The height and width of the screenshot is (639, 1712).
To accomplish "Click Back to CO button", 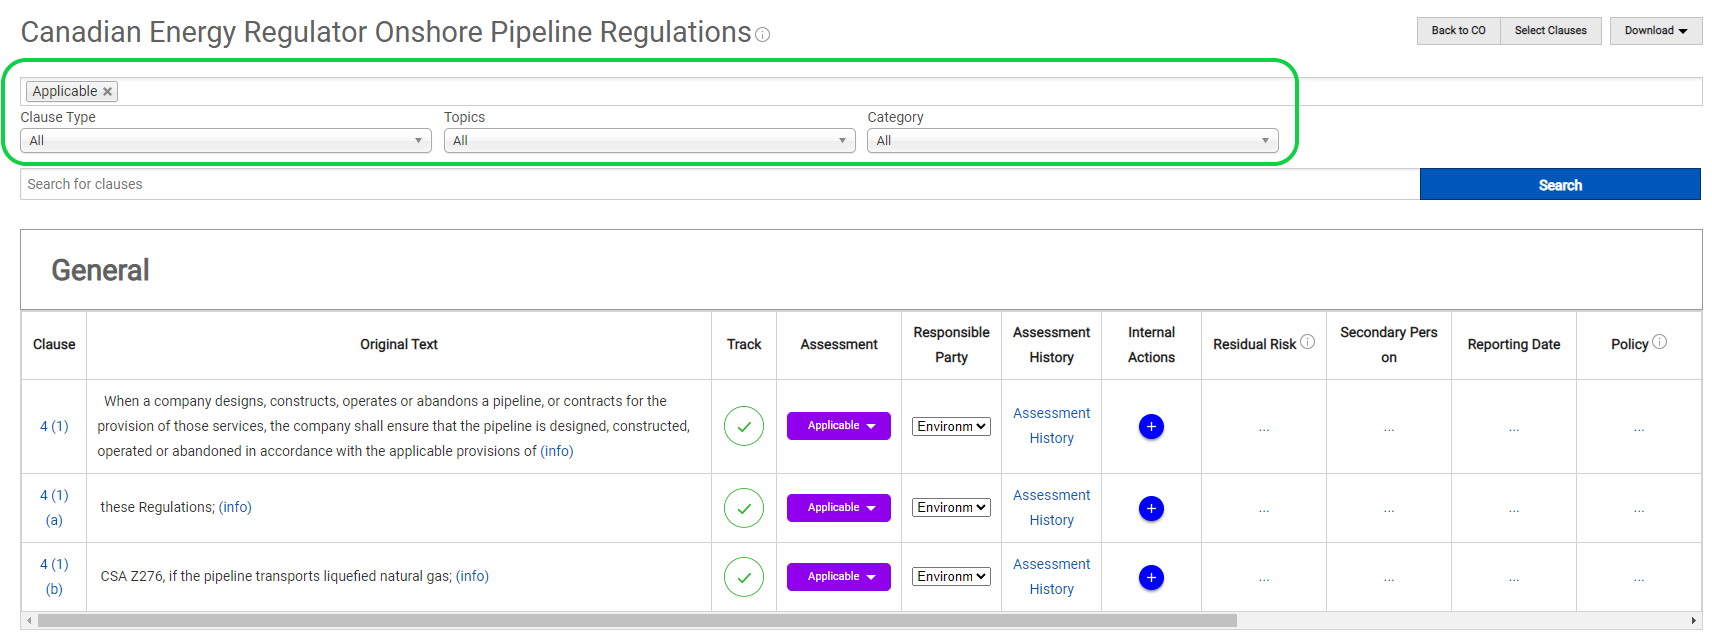I will 1458,31.
